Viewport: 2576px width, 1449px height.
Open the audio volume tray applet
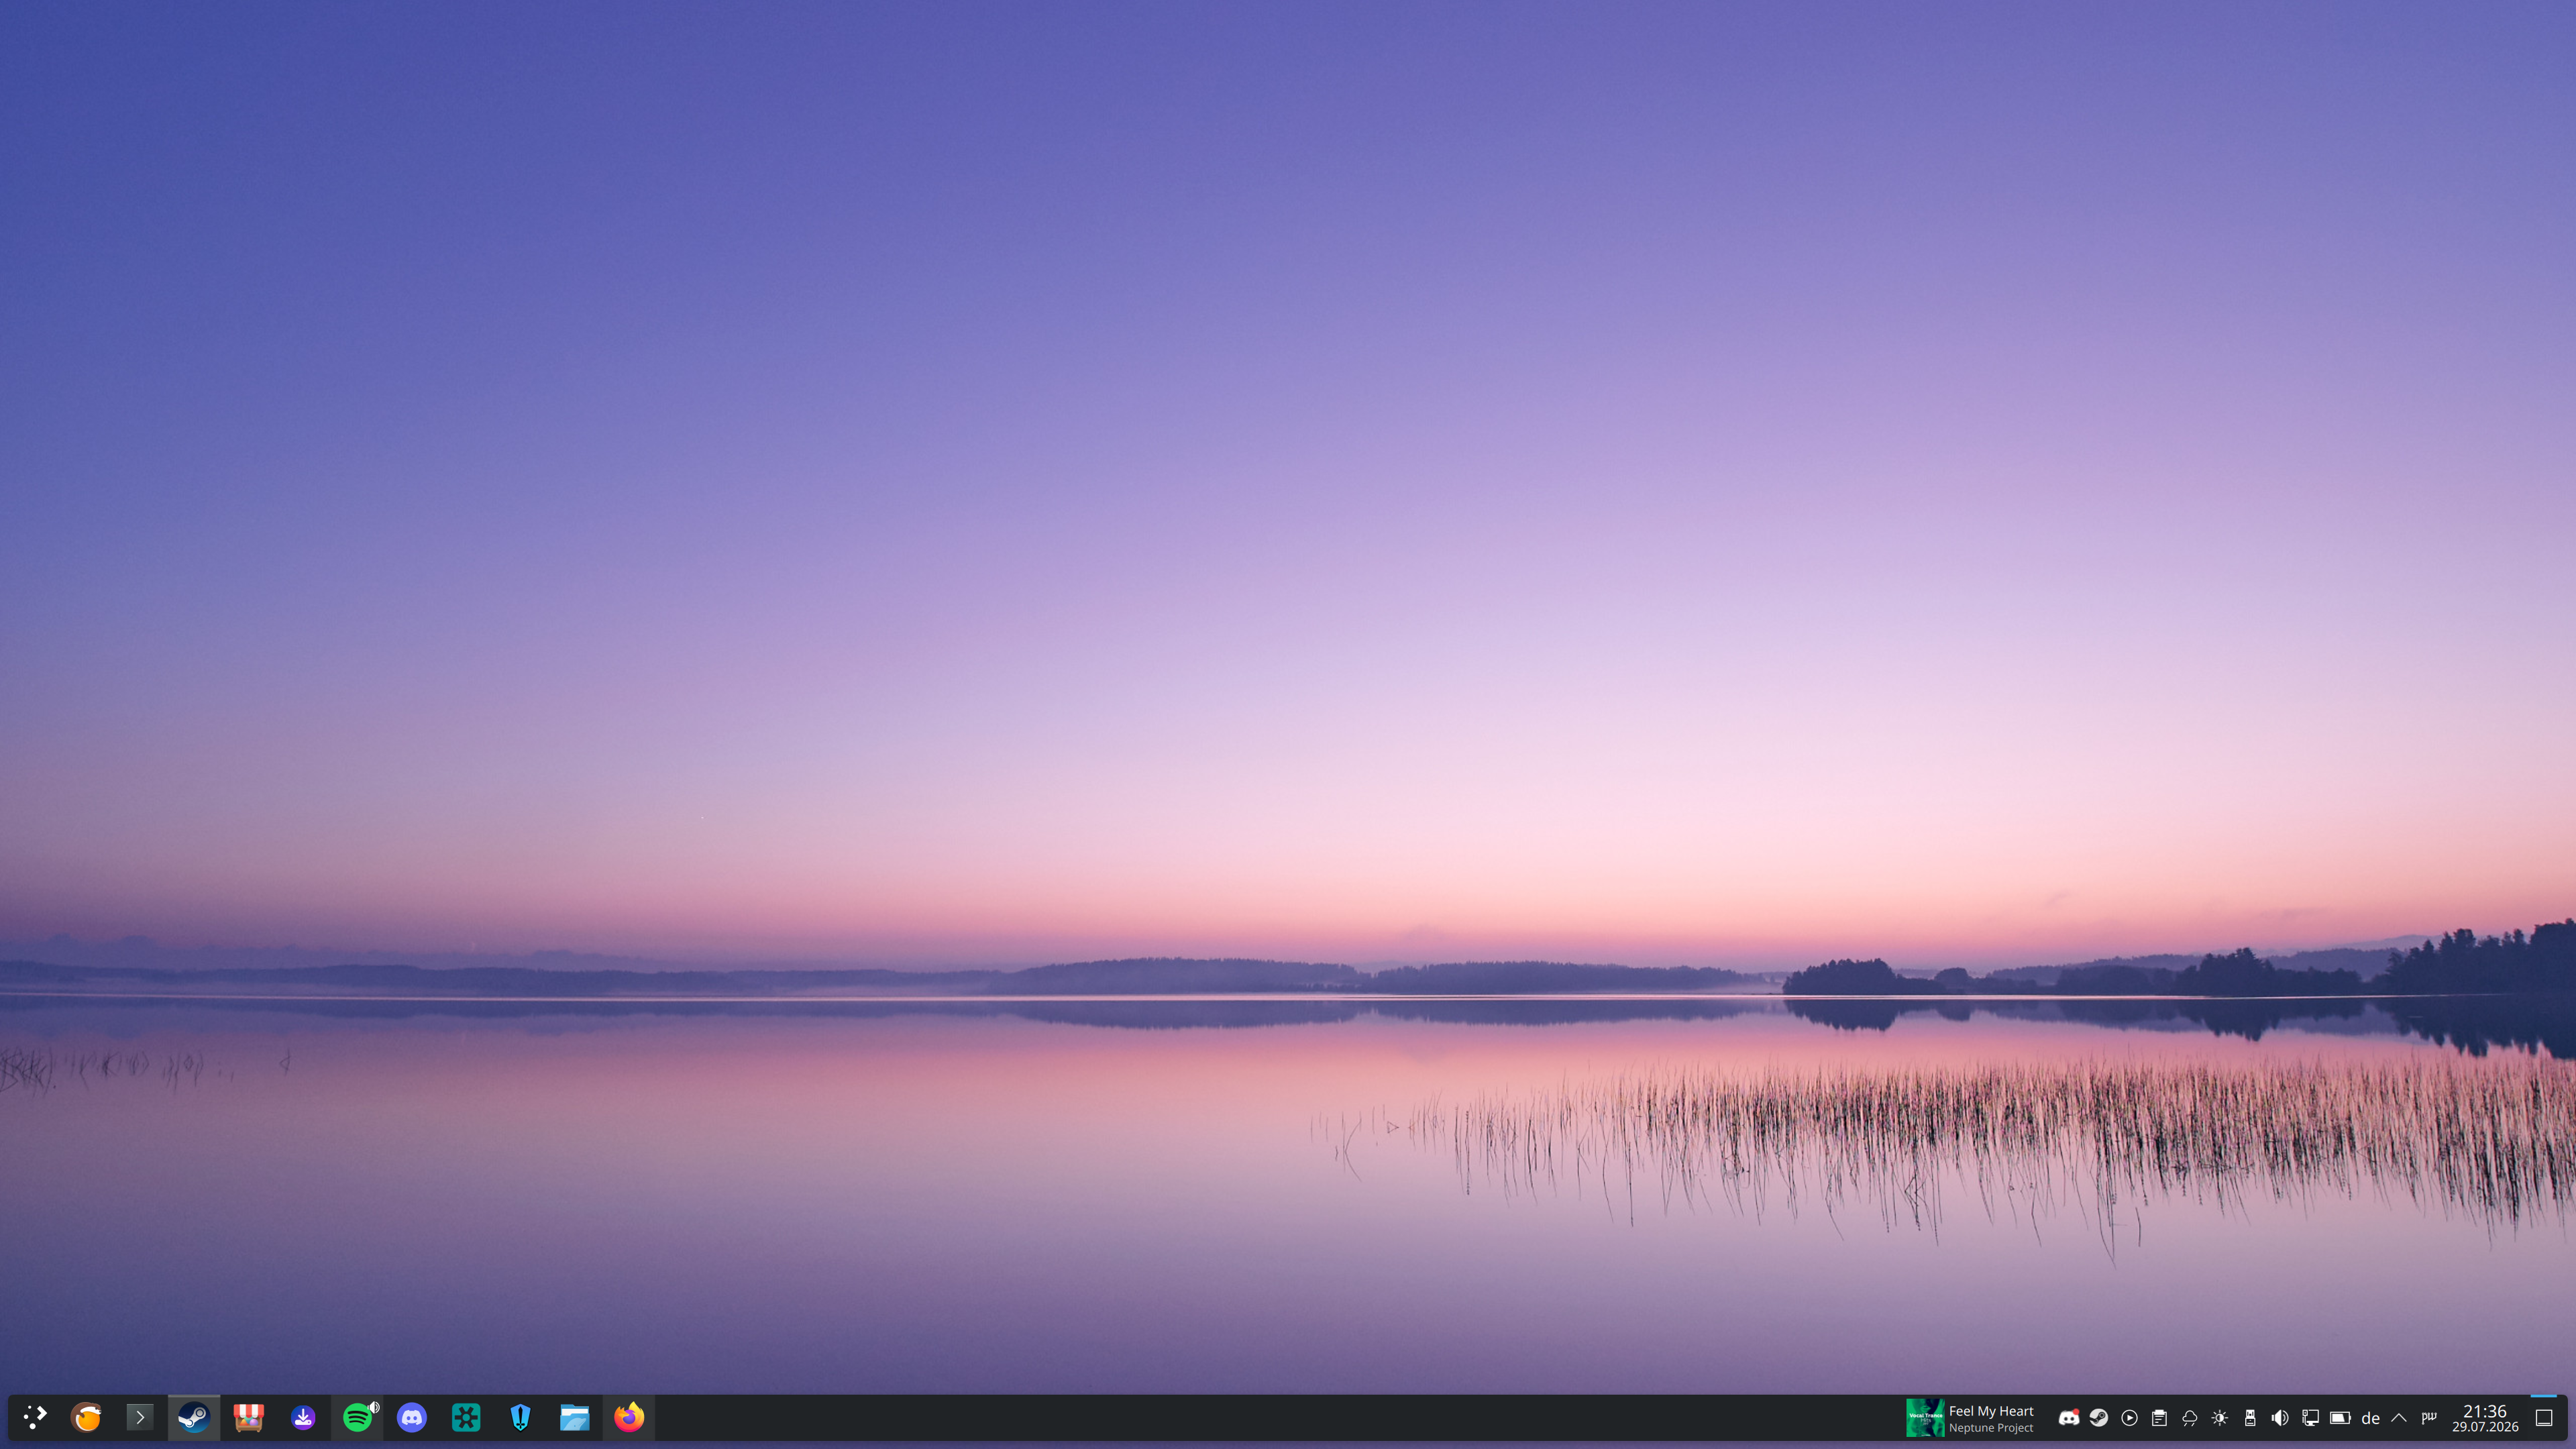click(x=2280, y=1418)
